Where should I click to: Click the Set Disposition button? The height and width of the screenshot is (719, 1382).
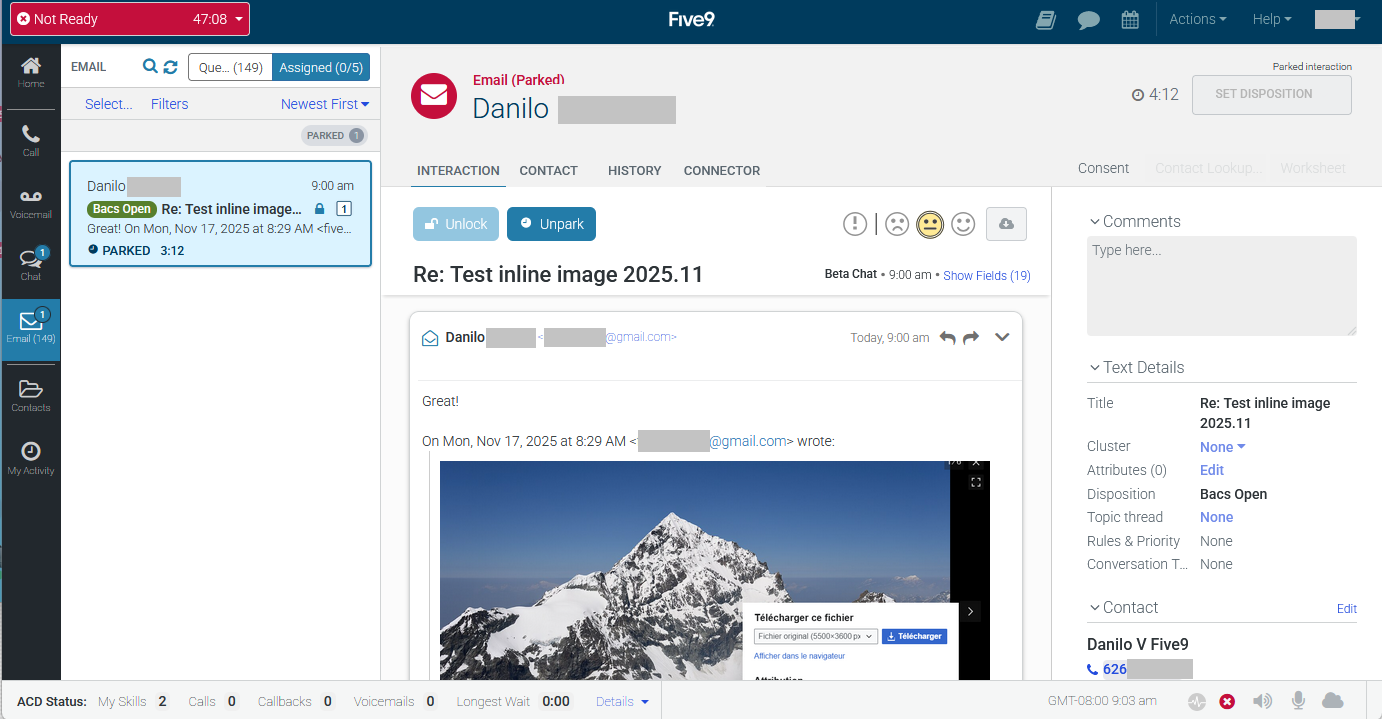click(x=1271, y=94)
